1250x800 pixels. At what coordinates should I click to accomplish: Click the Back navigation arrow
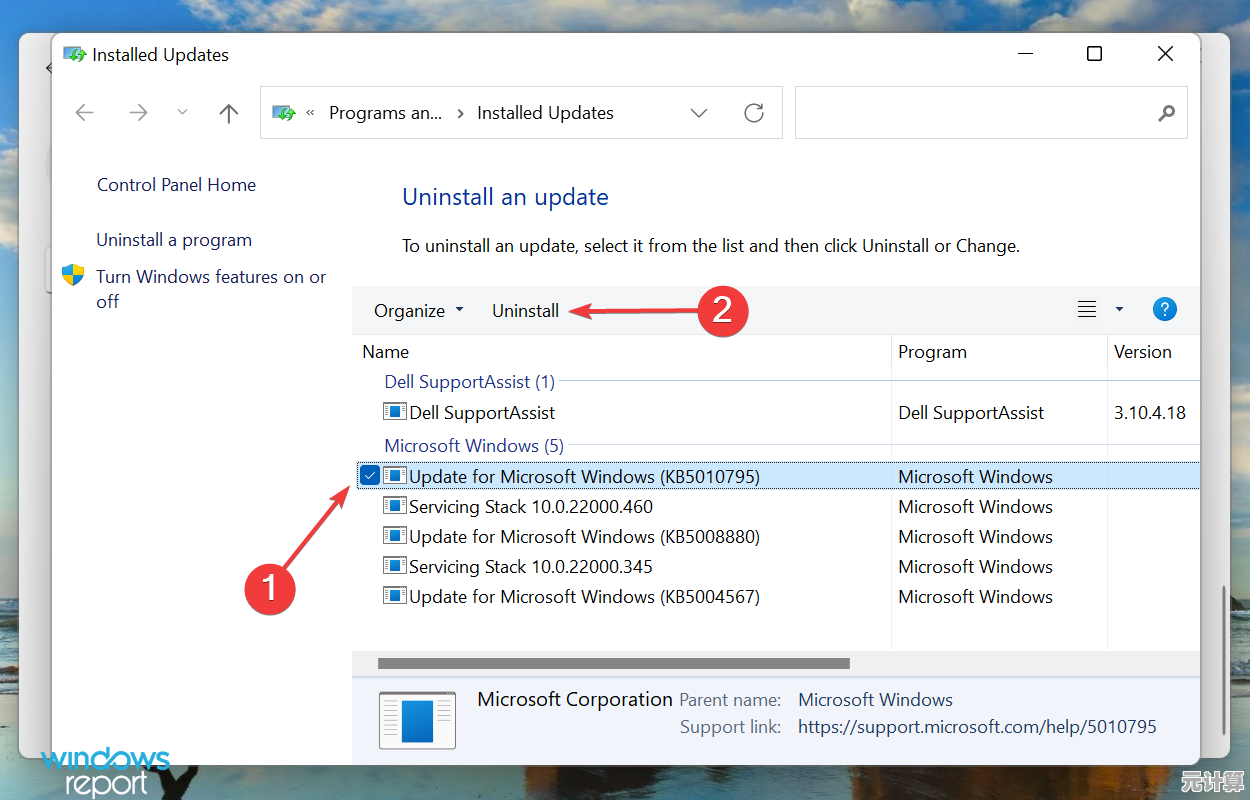point(85,113)
